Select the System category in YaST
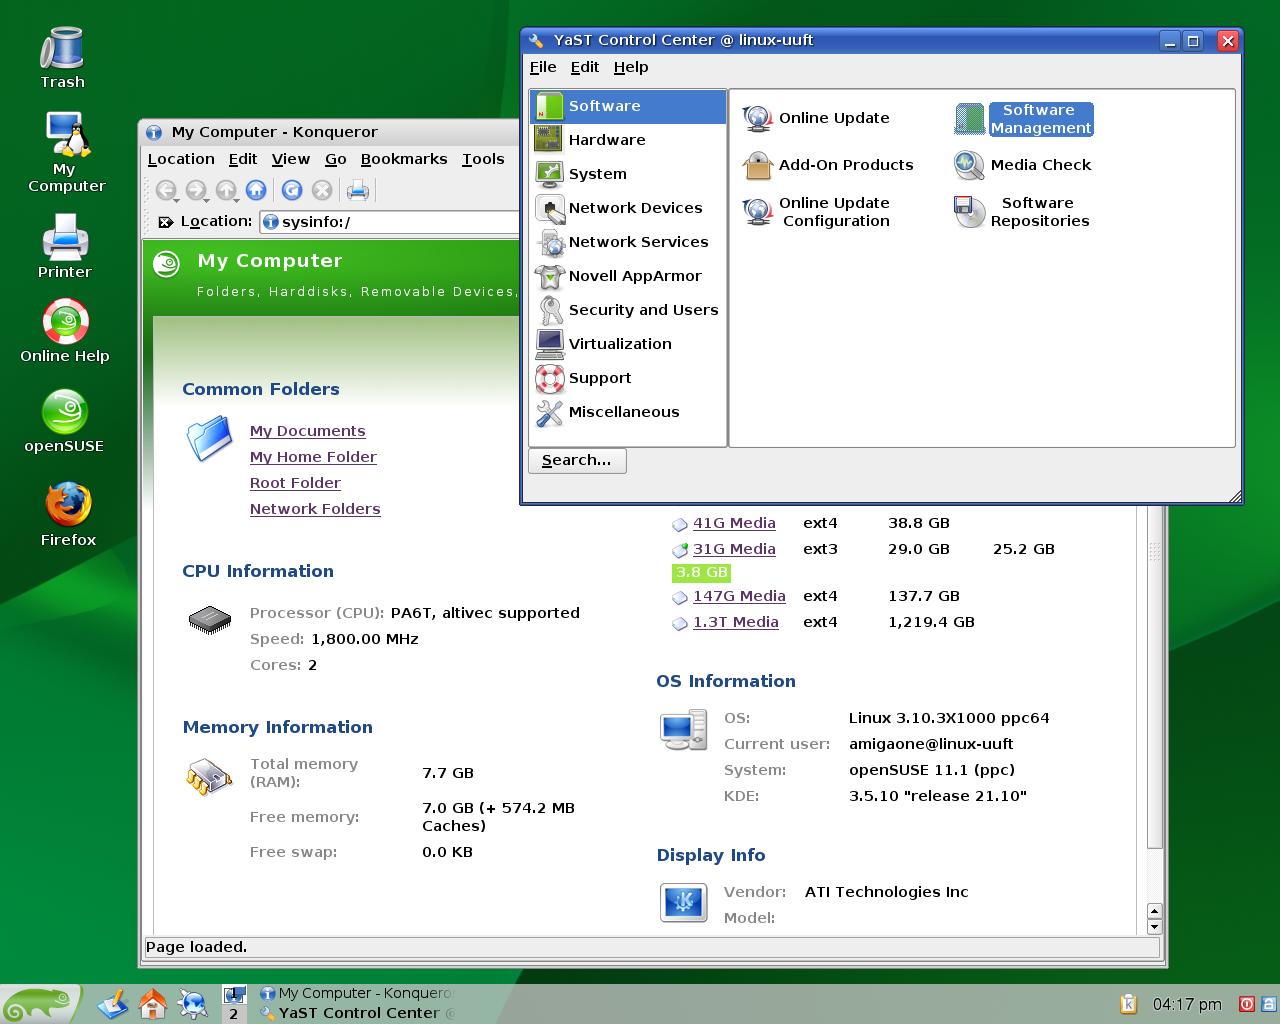Viewport: 1280px width, 1024px height. click(x=628, y=174)
